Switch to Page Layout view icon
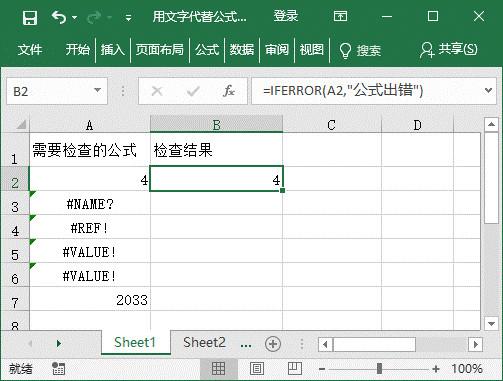The image size is (503, 381). (257, 369)
